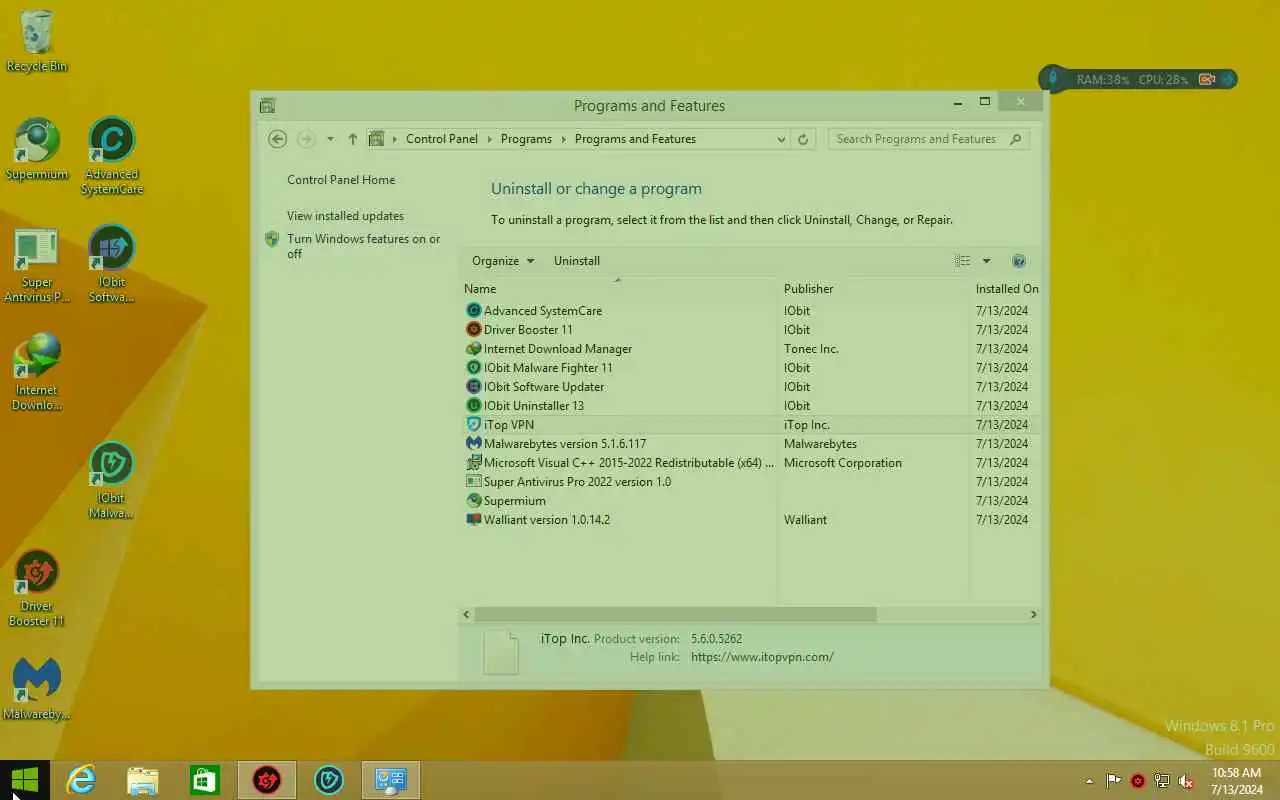Select IObit Malware Fighter 11 entry
Screen dimensions: 1280x800
coord(750,368)
